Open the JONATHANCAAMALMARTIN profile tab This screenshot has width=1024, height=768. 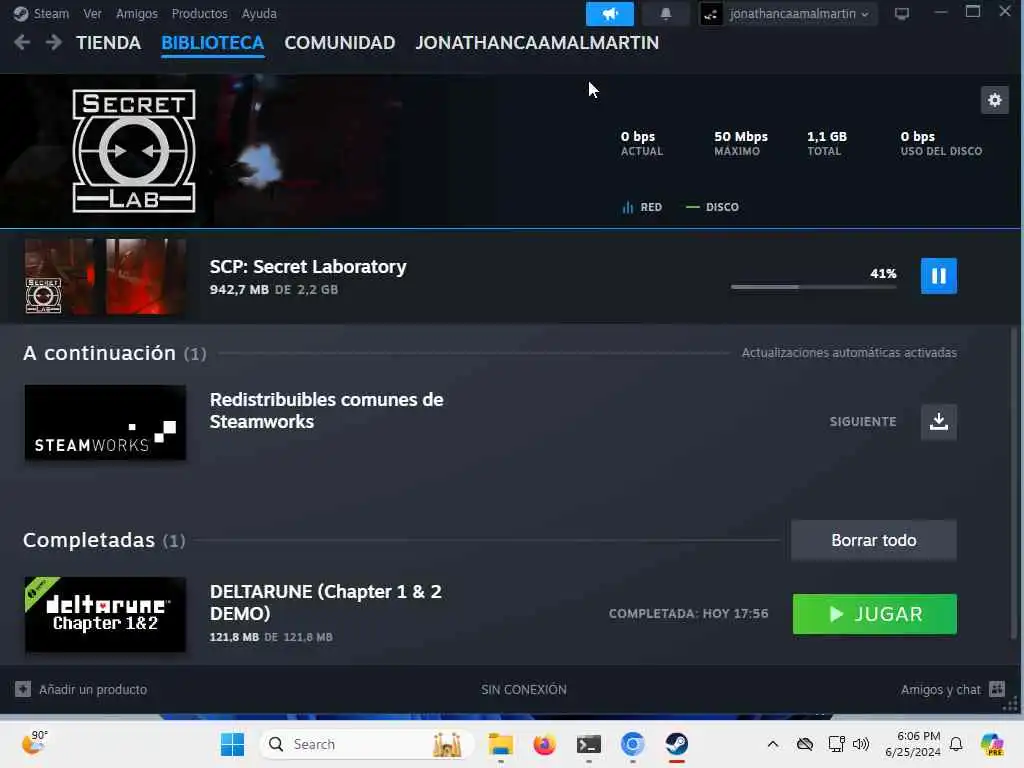(x=537, y=43)
